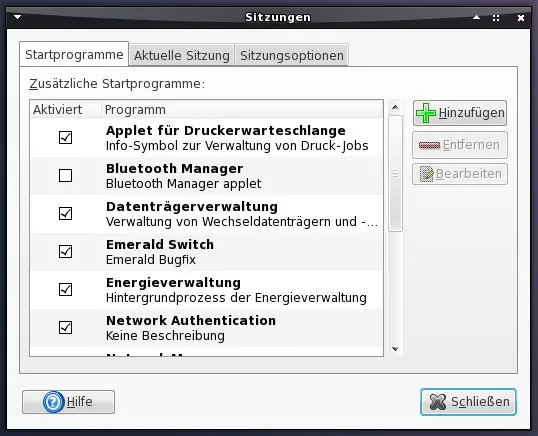Switch to the Startprogramme tab
Image resolution: width=538 pixels, height=436 pixels.
(74, 55)
